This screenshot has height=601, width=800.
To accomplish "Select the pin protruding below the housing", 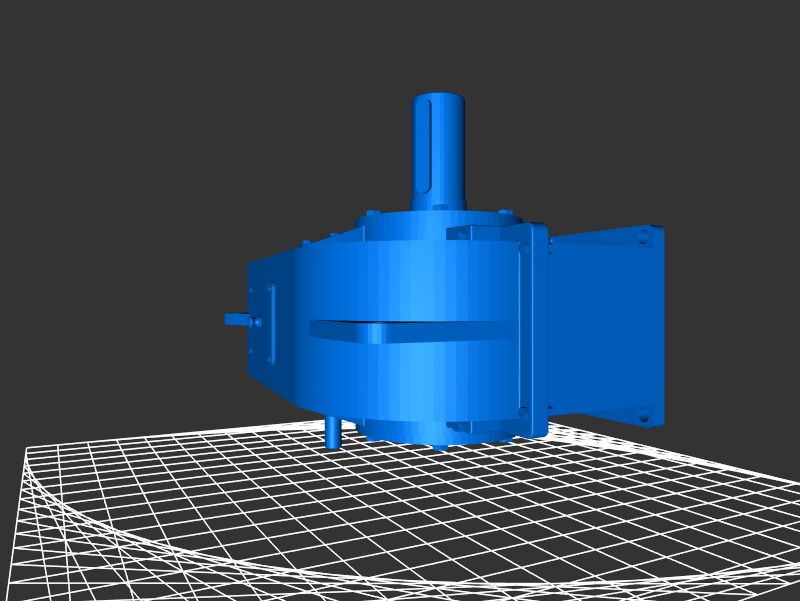I will tap(333, 434).
